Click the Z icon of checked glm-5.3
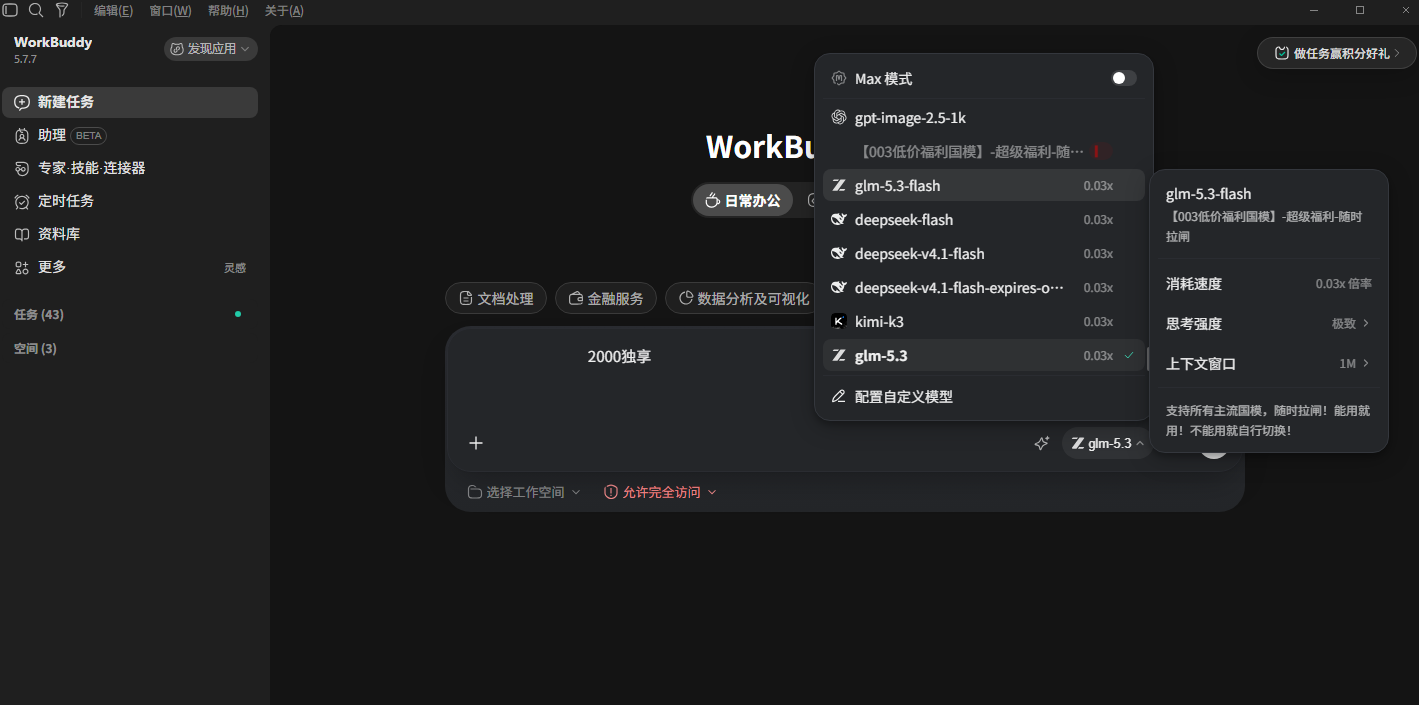Viewport: 1419px width, 705px height. click(x=839, y=356)
